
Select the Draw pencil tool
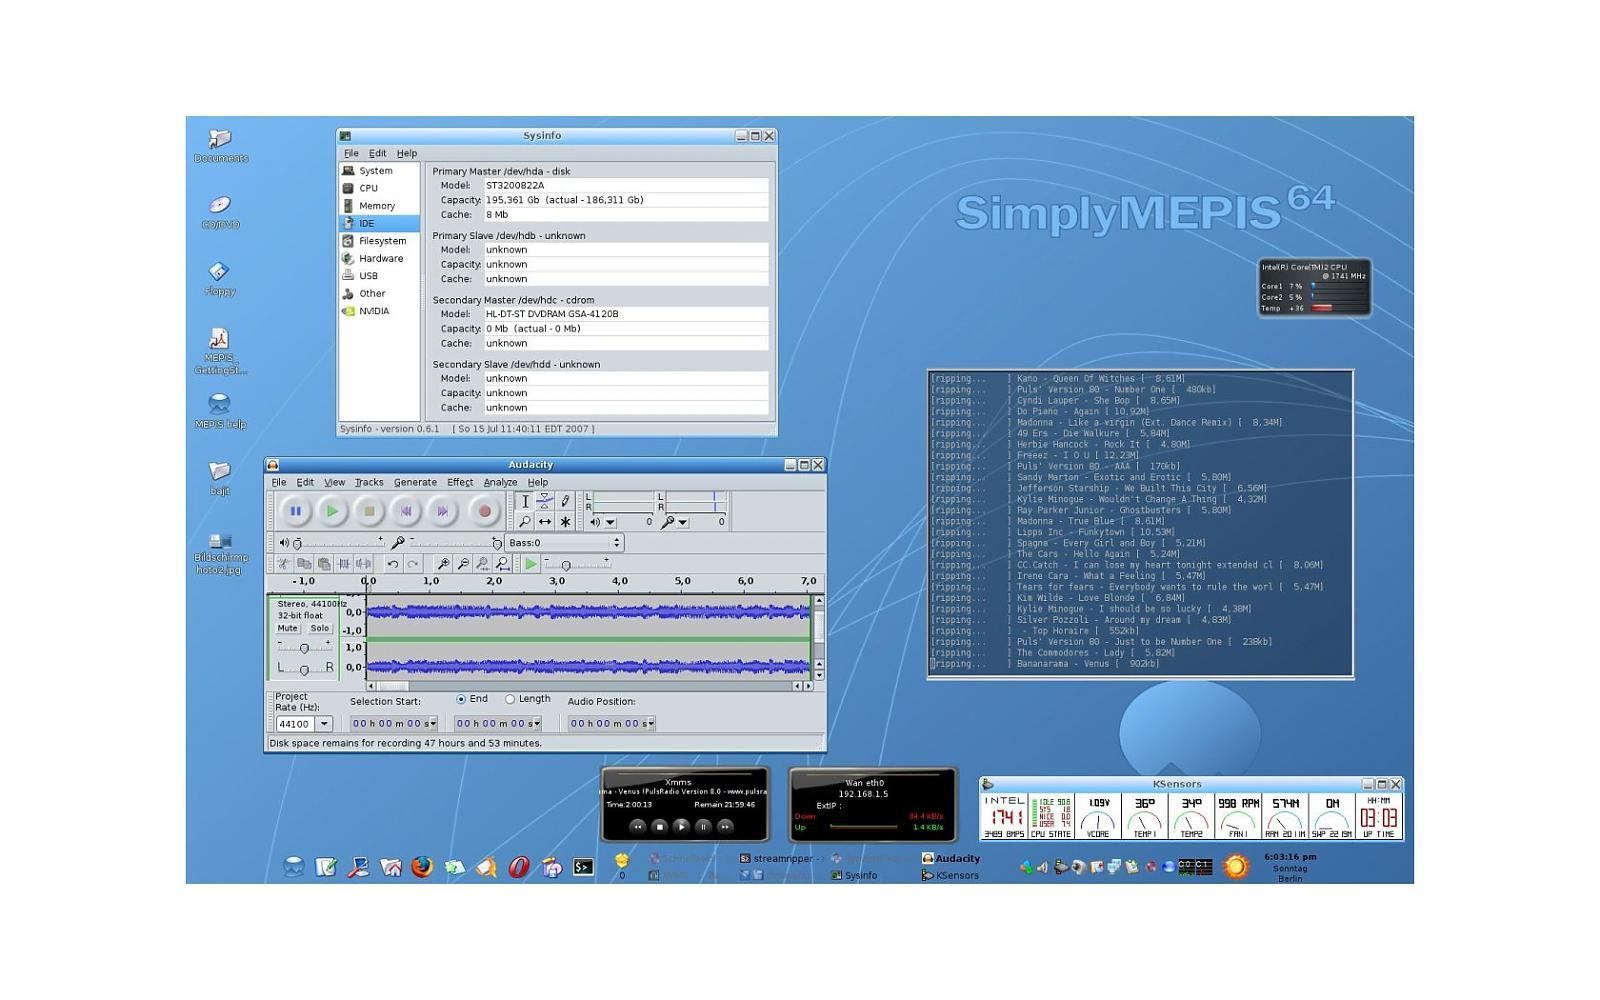coord(565,502)
